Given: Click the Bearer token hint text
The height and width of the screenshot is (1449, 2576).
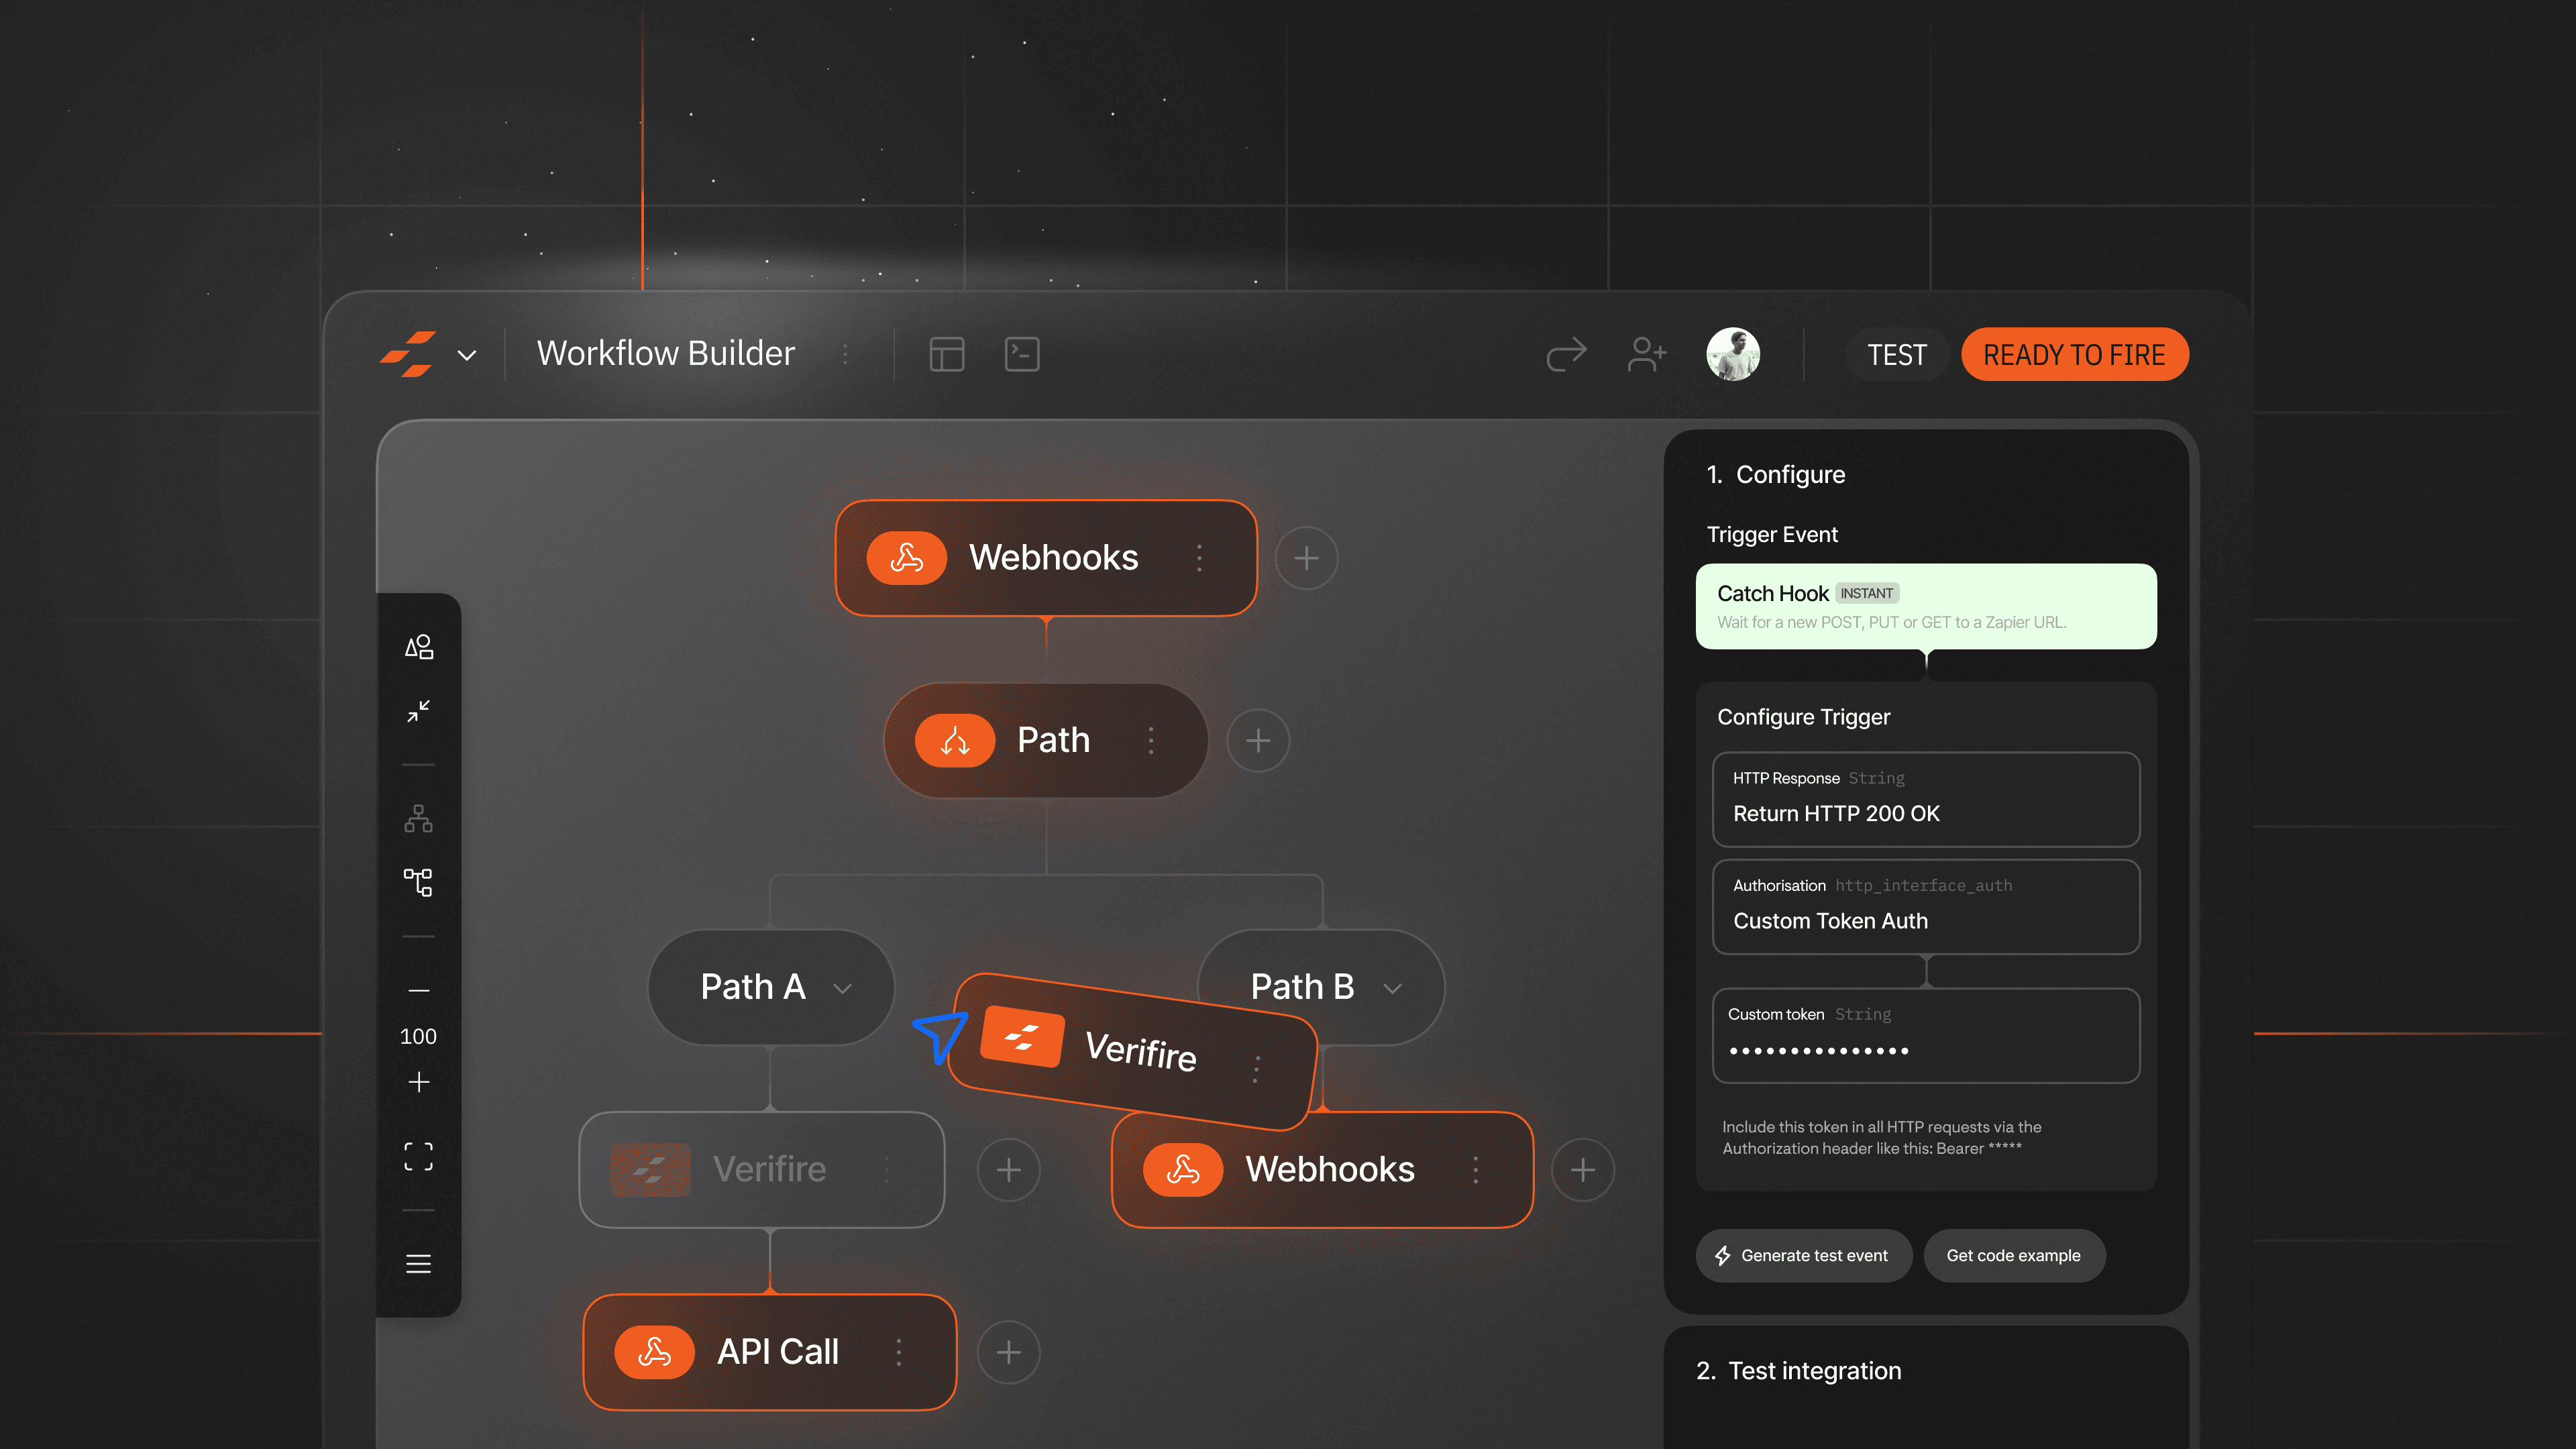Looking at the screenshot, I should (1881, 1138).
